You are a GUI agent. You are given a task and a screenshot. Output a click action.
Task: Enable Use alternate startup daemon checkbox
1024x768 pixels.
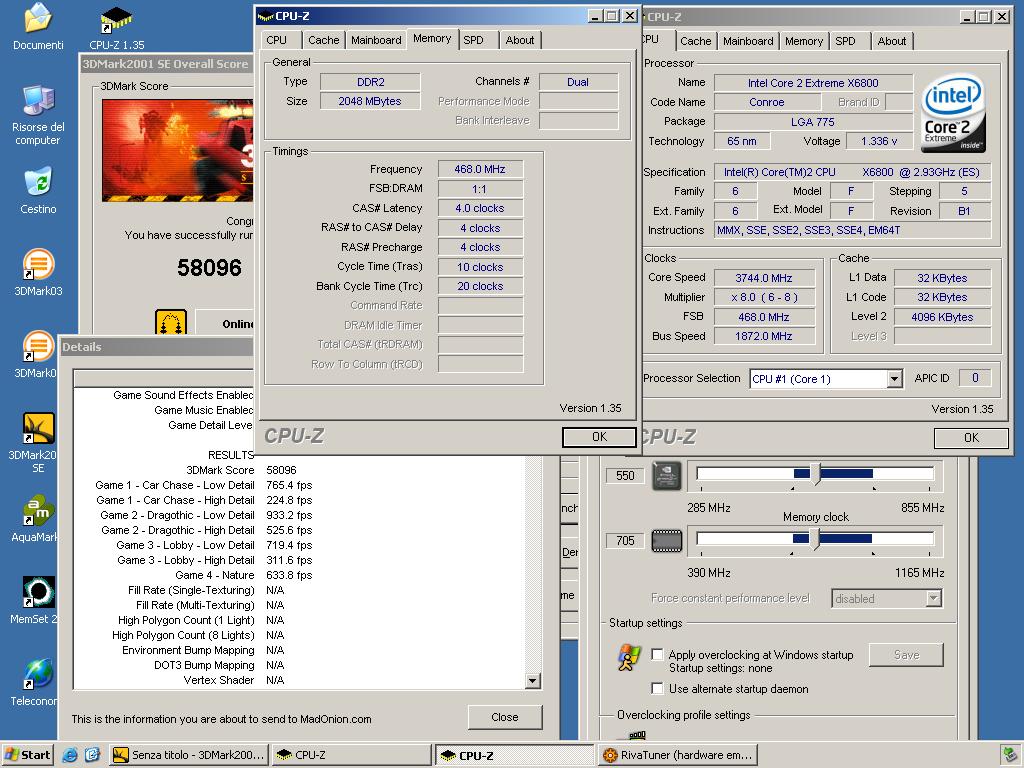coord(658,688)
